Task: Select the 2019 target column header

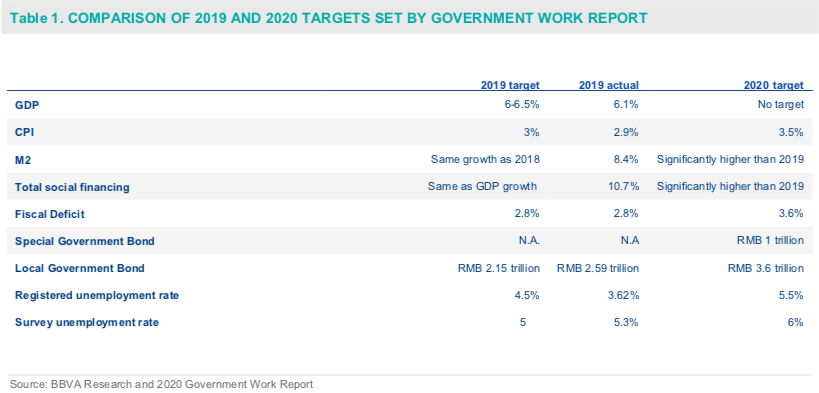Action: tap(510, 85)
